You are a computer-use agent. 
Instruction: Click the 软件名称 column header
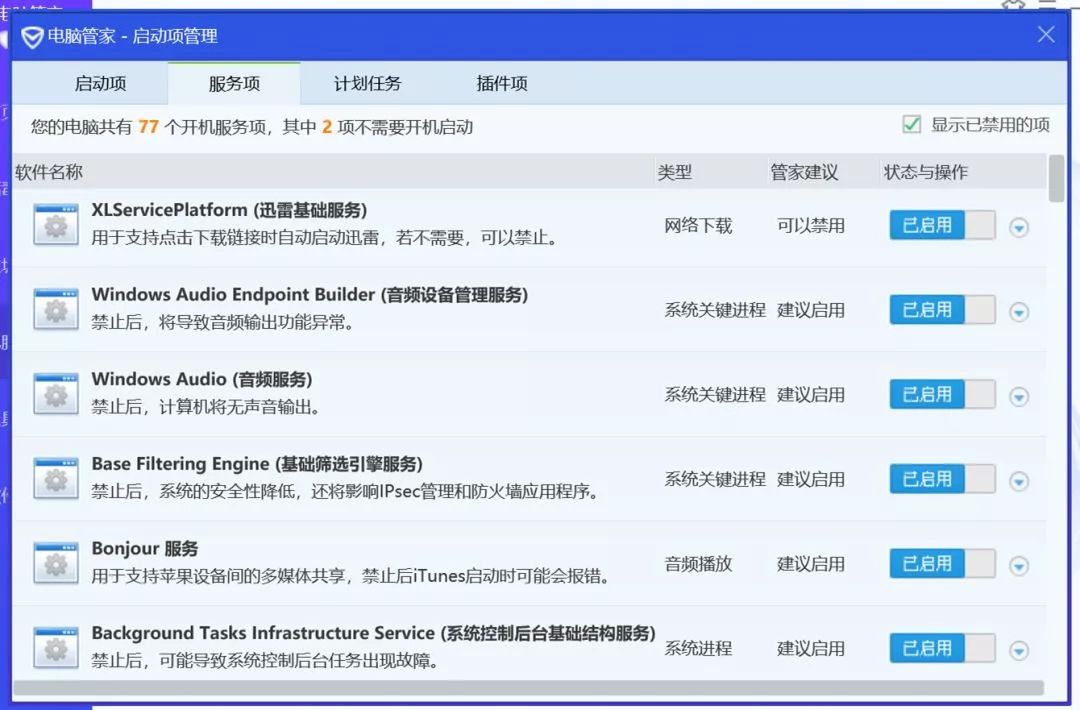[49, 172]
